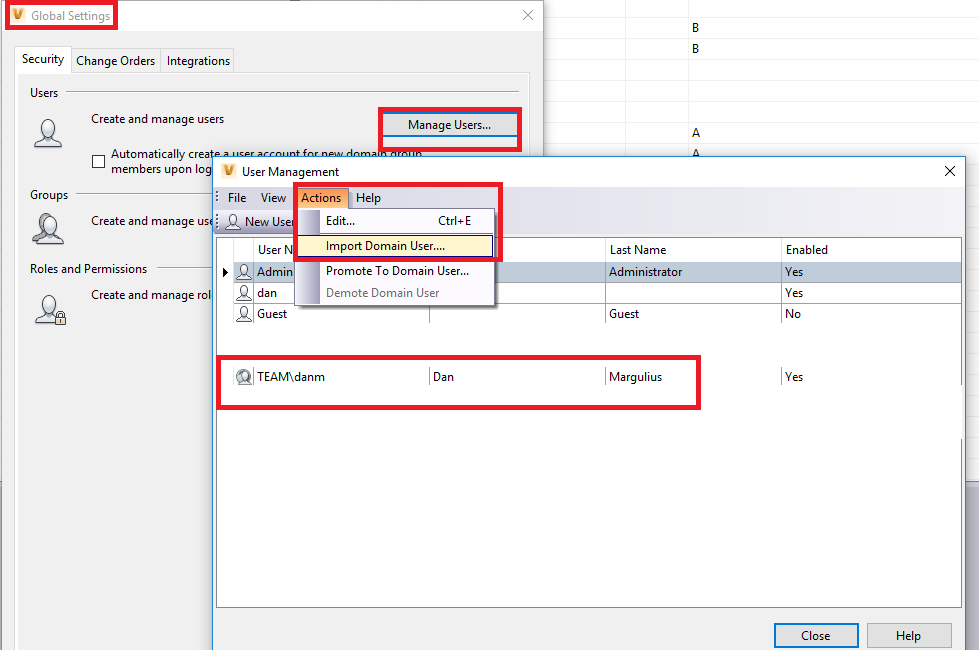Screen dimensions: 979x650
Task: Click the user icon next to dan
Action: coord(244,293)
